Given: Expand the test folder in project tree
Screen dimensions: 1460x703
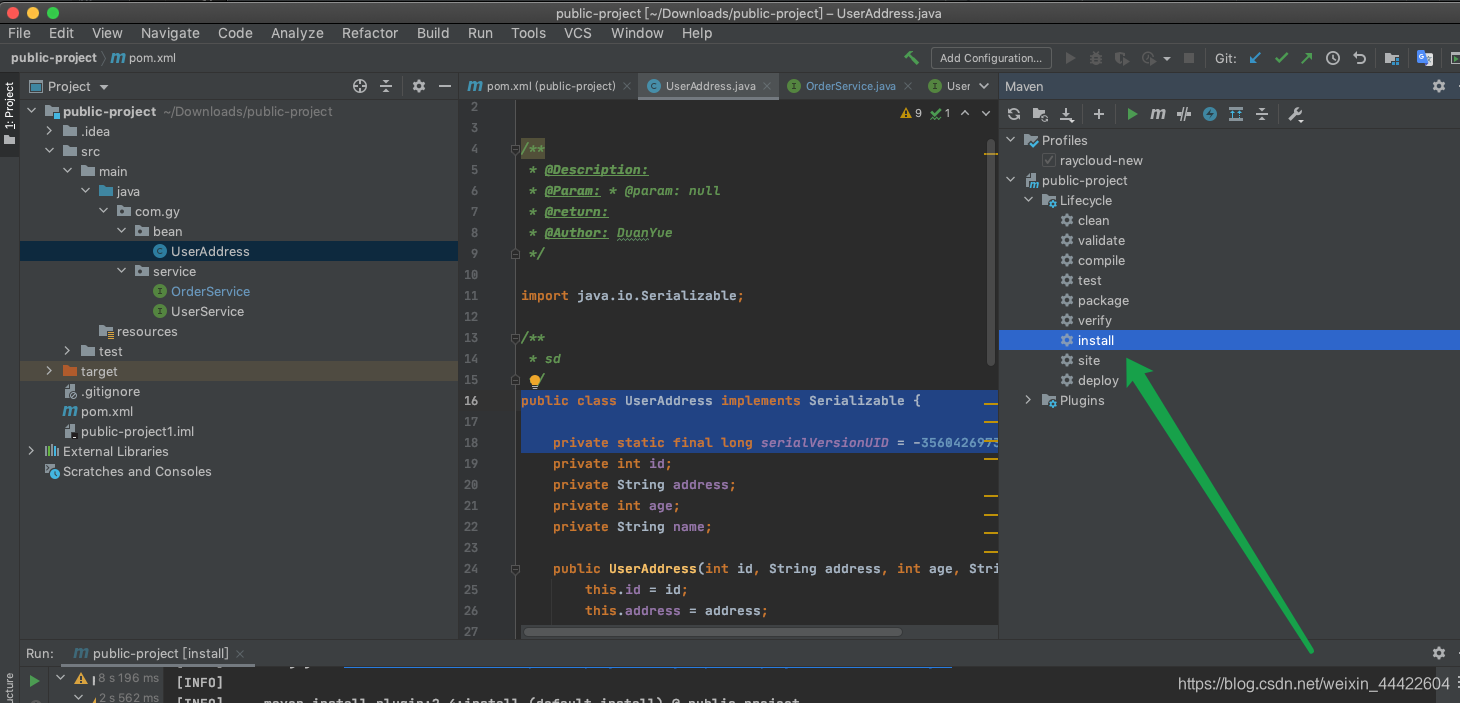Looking at the screenshot, I should 68,351.
